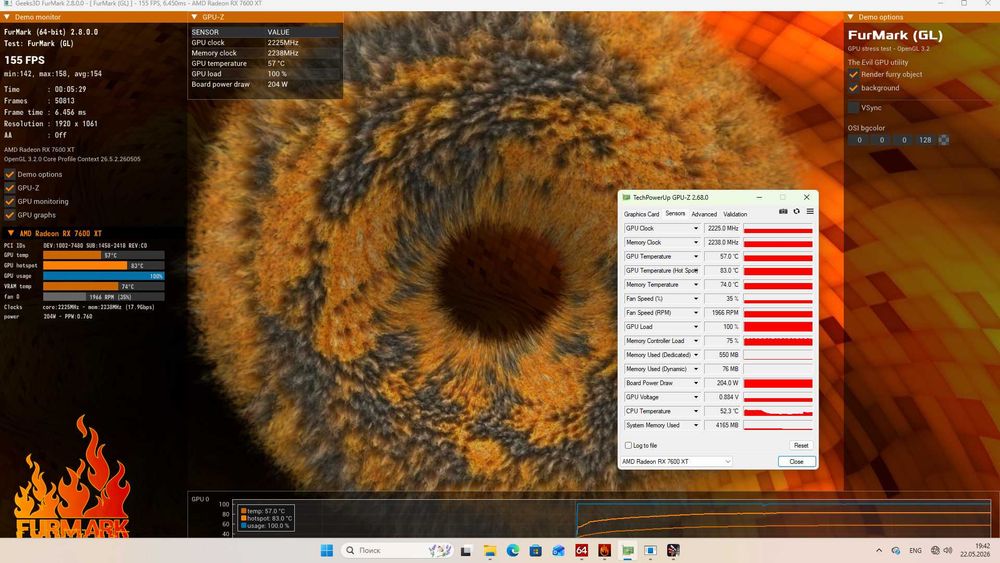
Task: Show hidden system tray icons
Action: click(879, 550)
